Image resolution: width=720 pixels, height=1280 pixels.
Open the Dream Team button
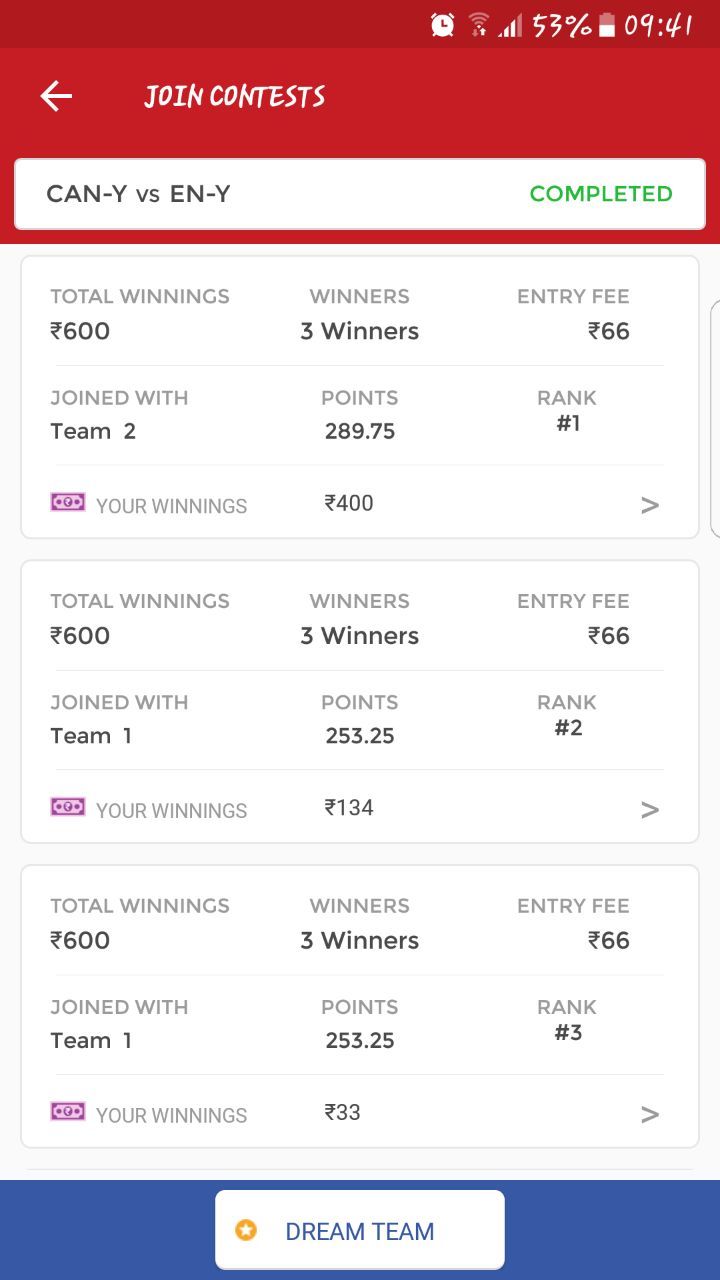point(360,1230)
